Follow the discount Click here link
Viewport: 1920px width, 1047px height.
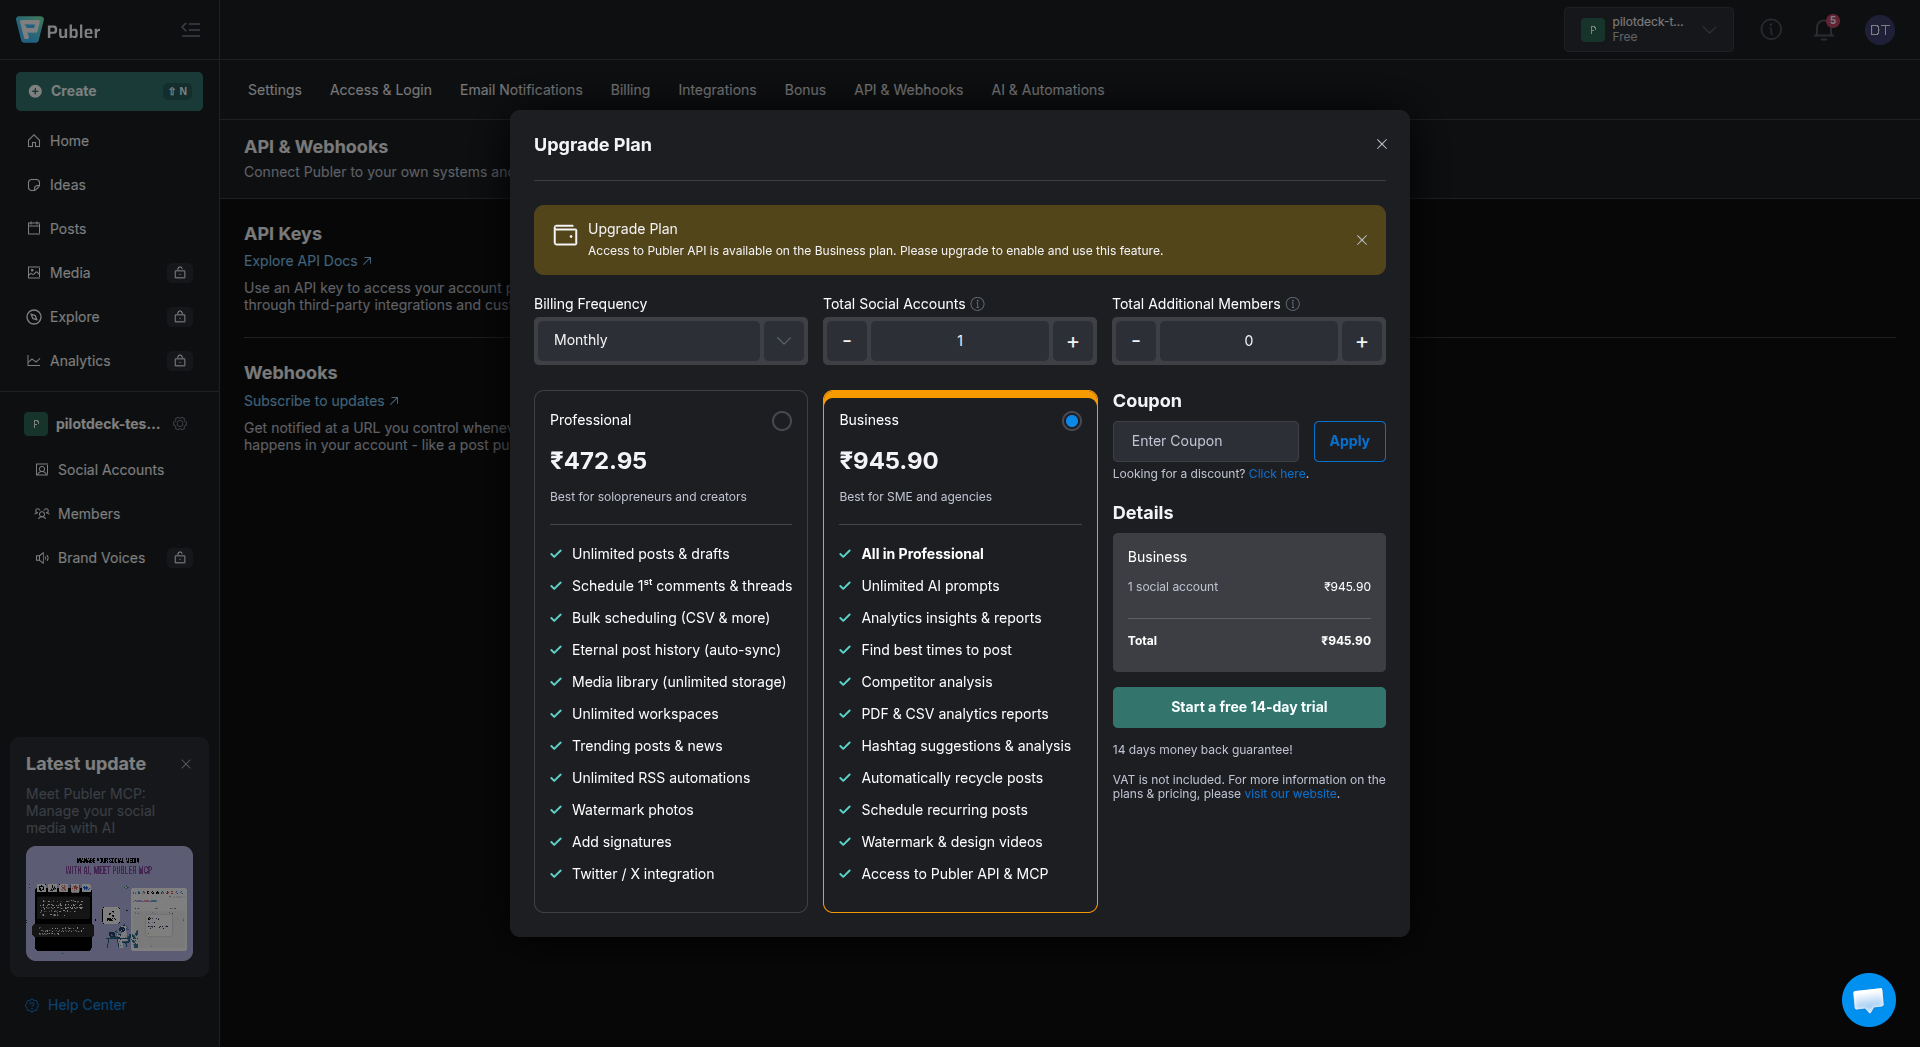pos(1277,474)
